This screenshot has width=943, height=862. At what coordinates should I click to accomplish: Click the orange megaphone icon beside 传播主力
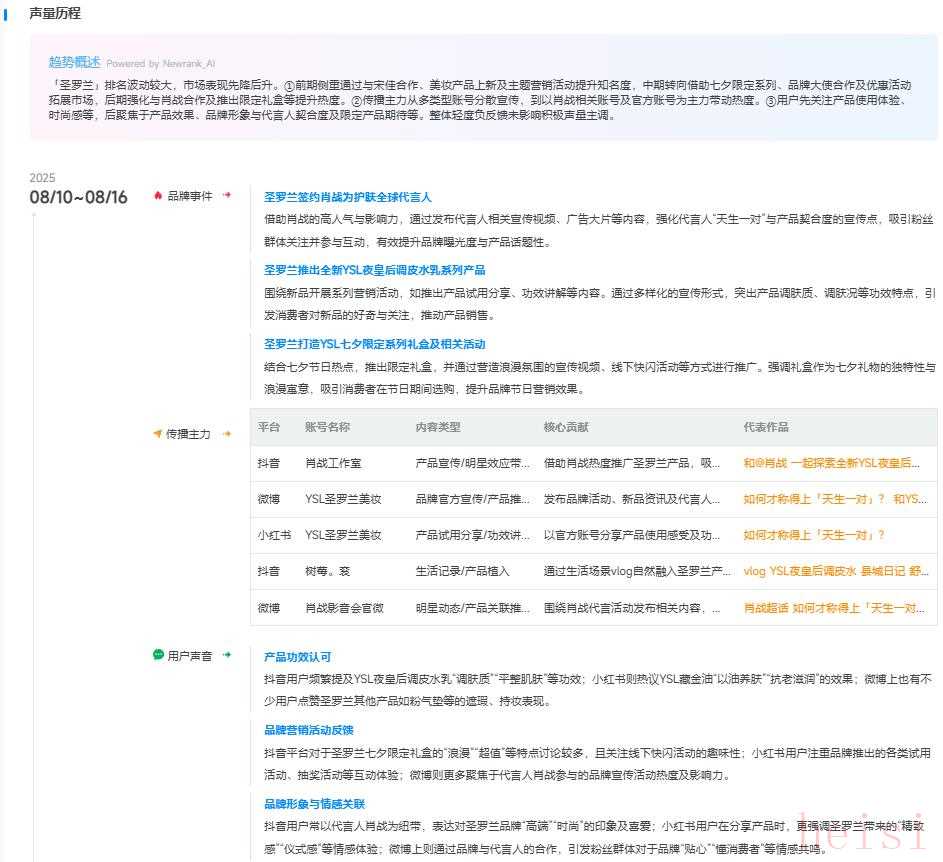tap(158, 433)
